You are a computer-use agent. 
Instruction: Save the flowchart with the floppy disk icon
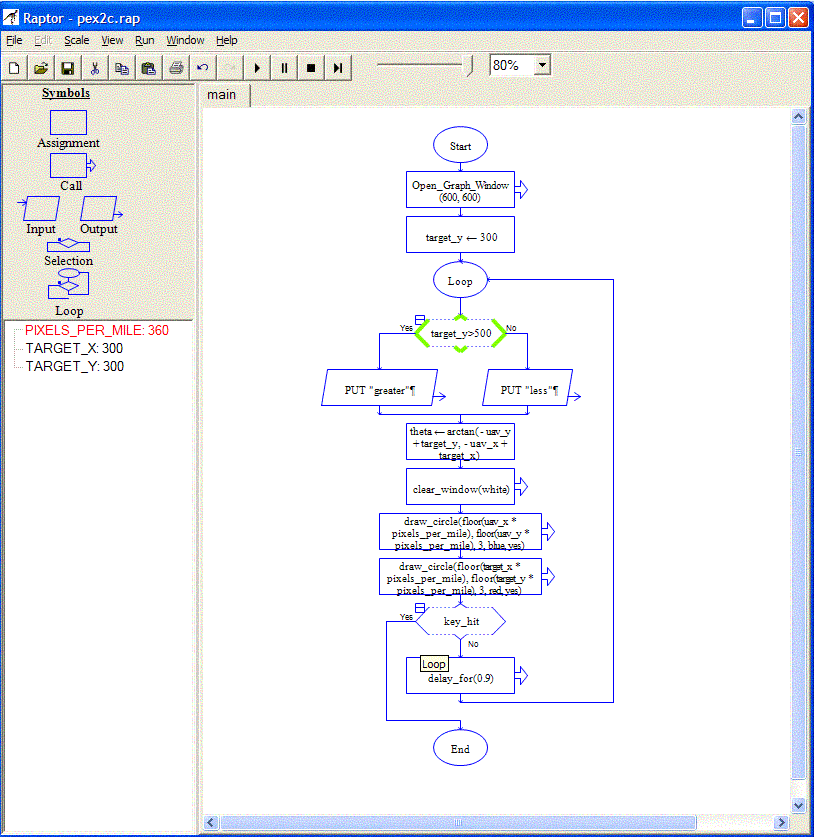point(68,68)
